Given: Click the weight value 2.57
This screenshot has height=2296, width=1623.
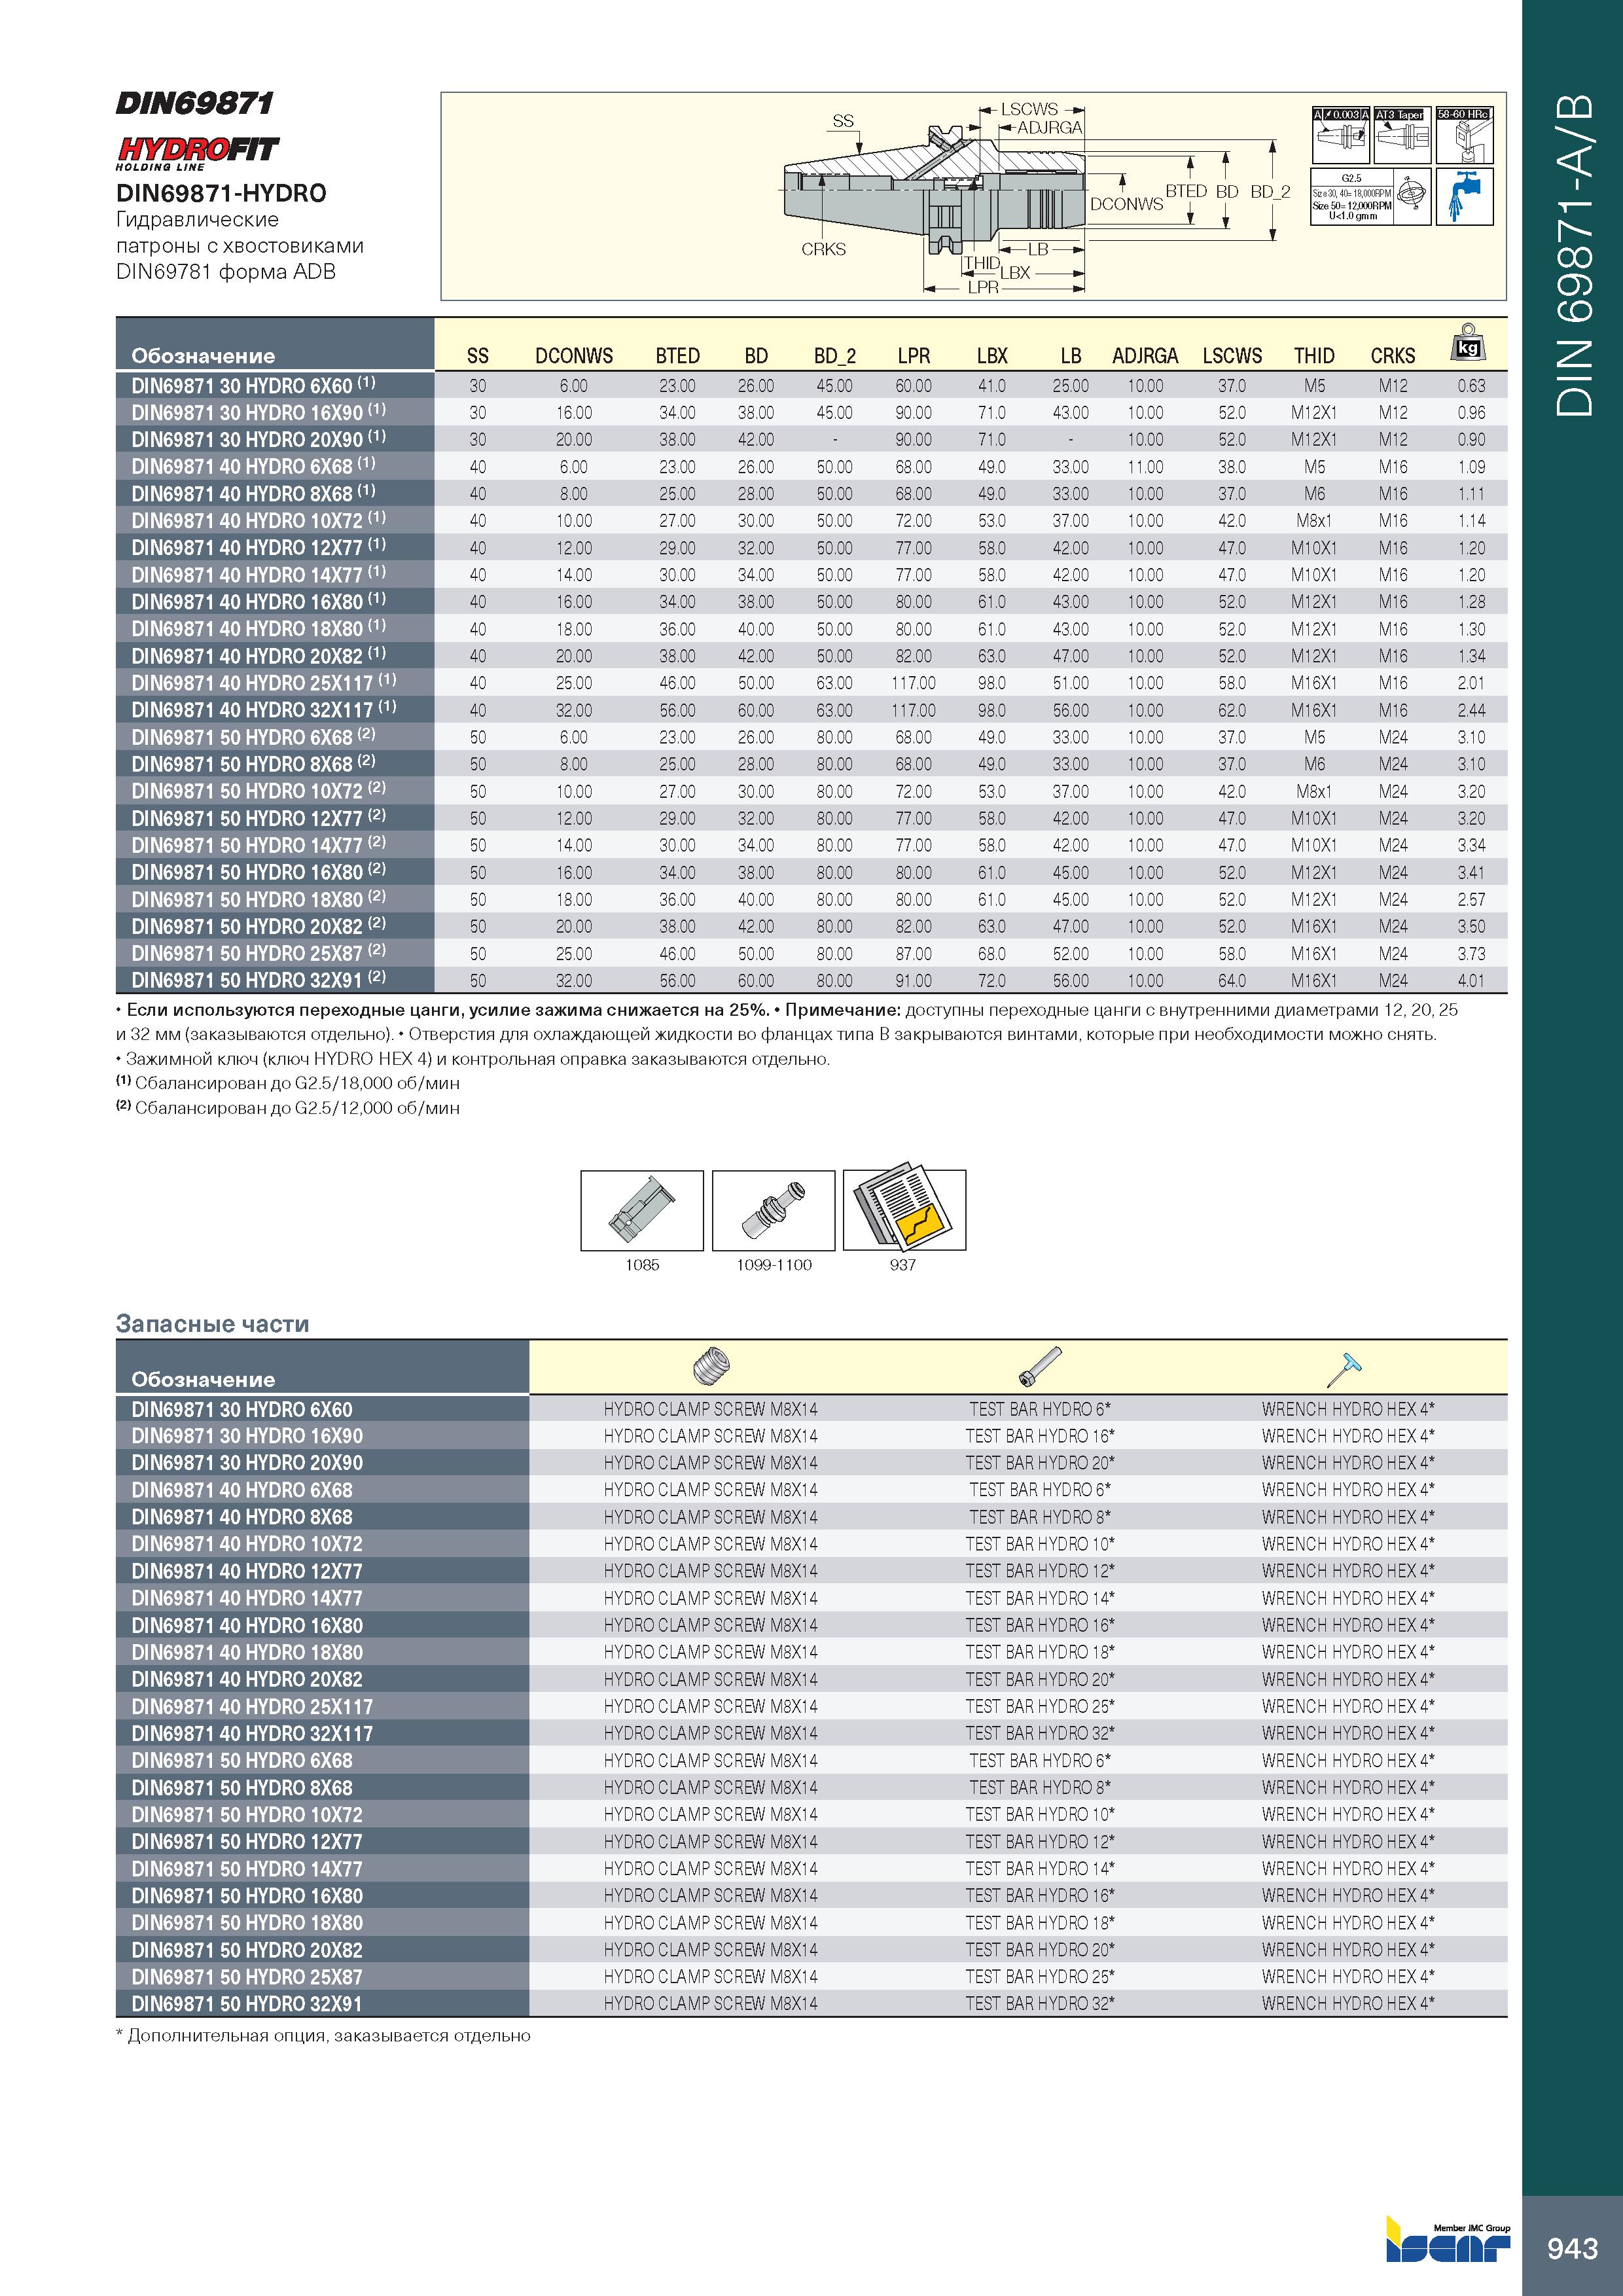Looking at the screenshot, I should tap(1471, 900).
